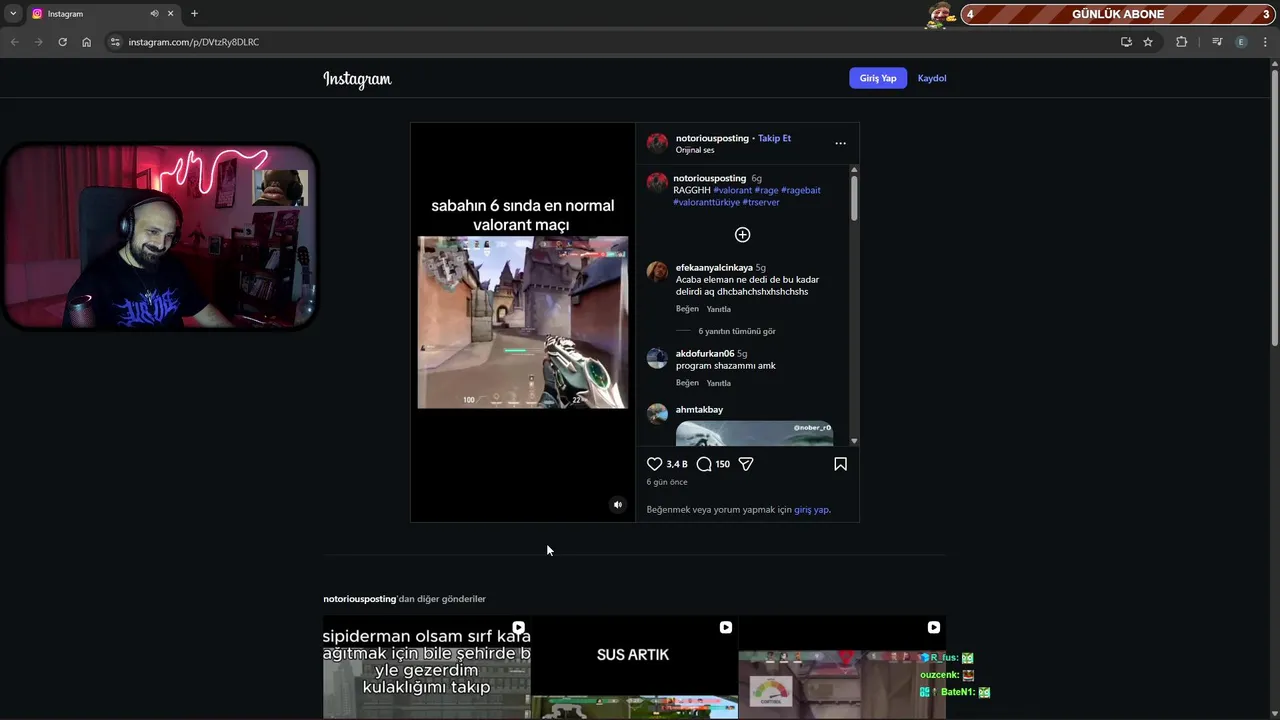
Task: Open akdofurkan06 commenter avatar
Action: 657,358
